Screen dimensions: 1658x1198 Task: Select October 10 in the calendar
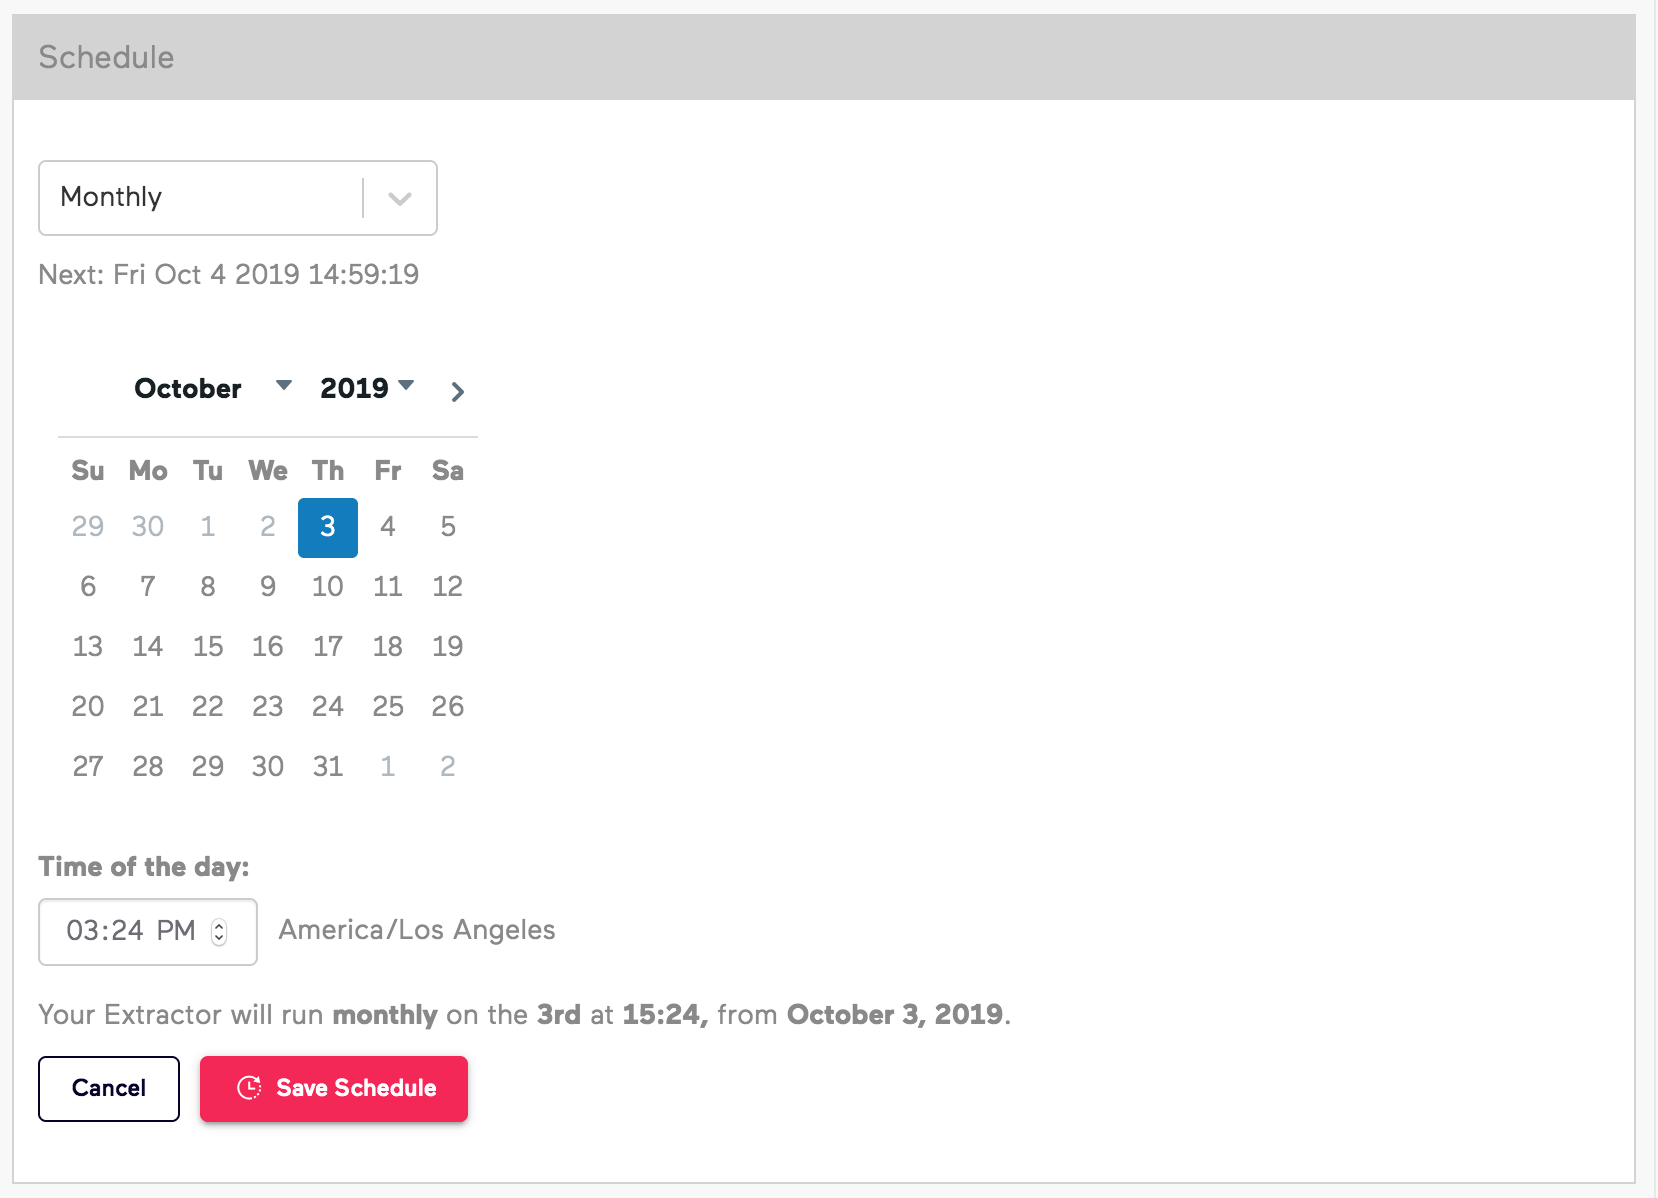click(327, 586)
